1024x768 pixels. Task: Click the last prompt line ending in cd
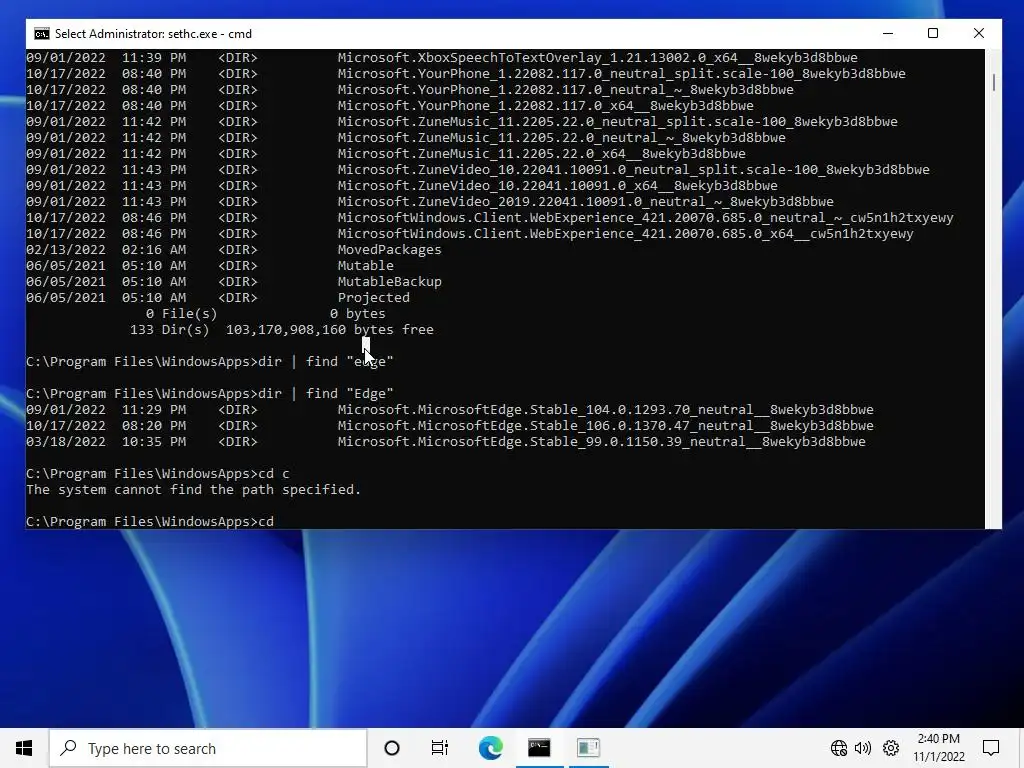(150, 522)
